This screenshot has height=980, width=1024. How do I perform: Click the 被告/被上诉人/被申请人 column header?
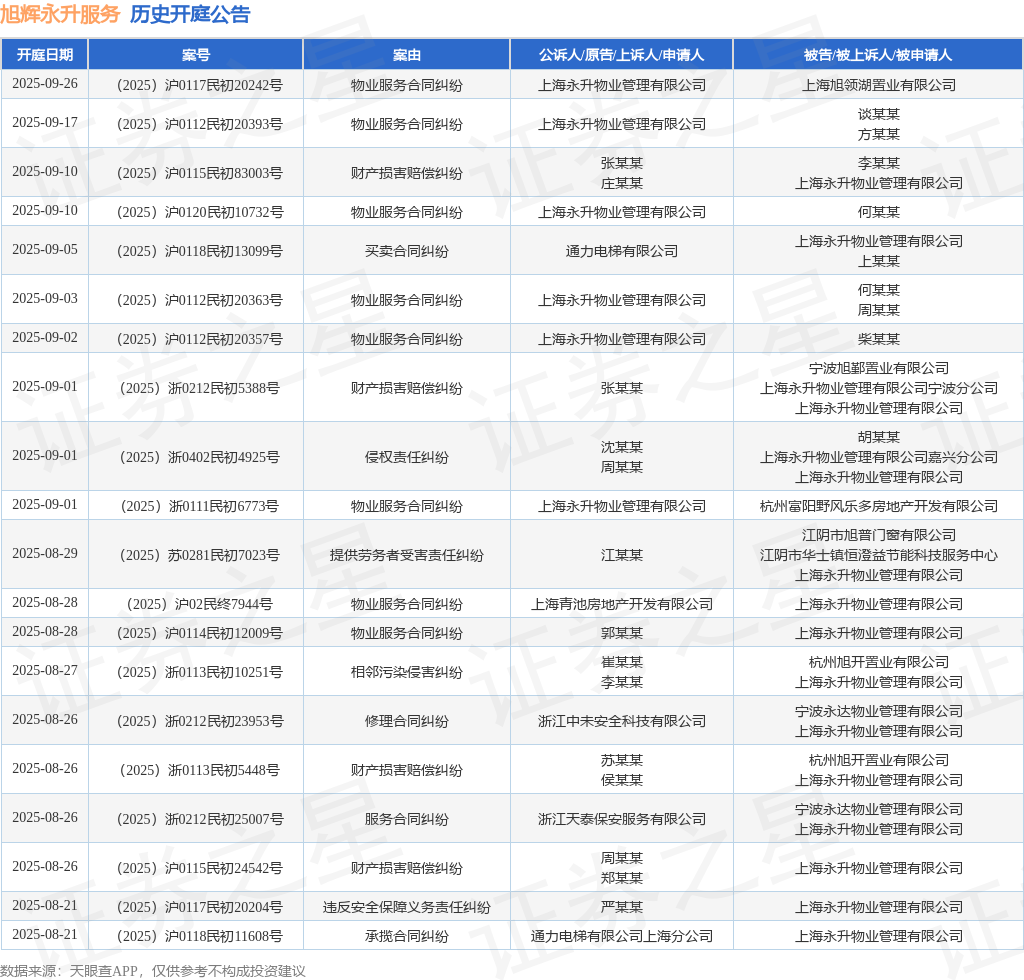878,55
